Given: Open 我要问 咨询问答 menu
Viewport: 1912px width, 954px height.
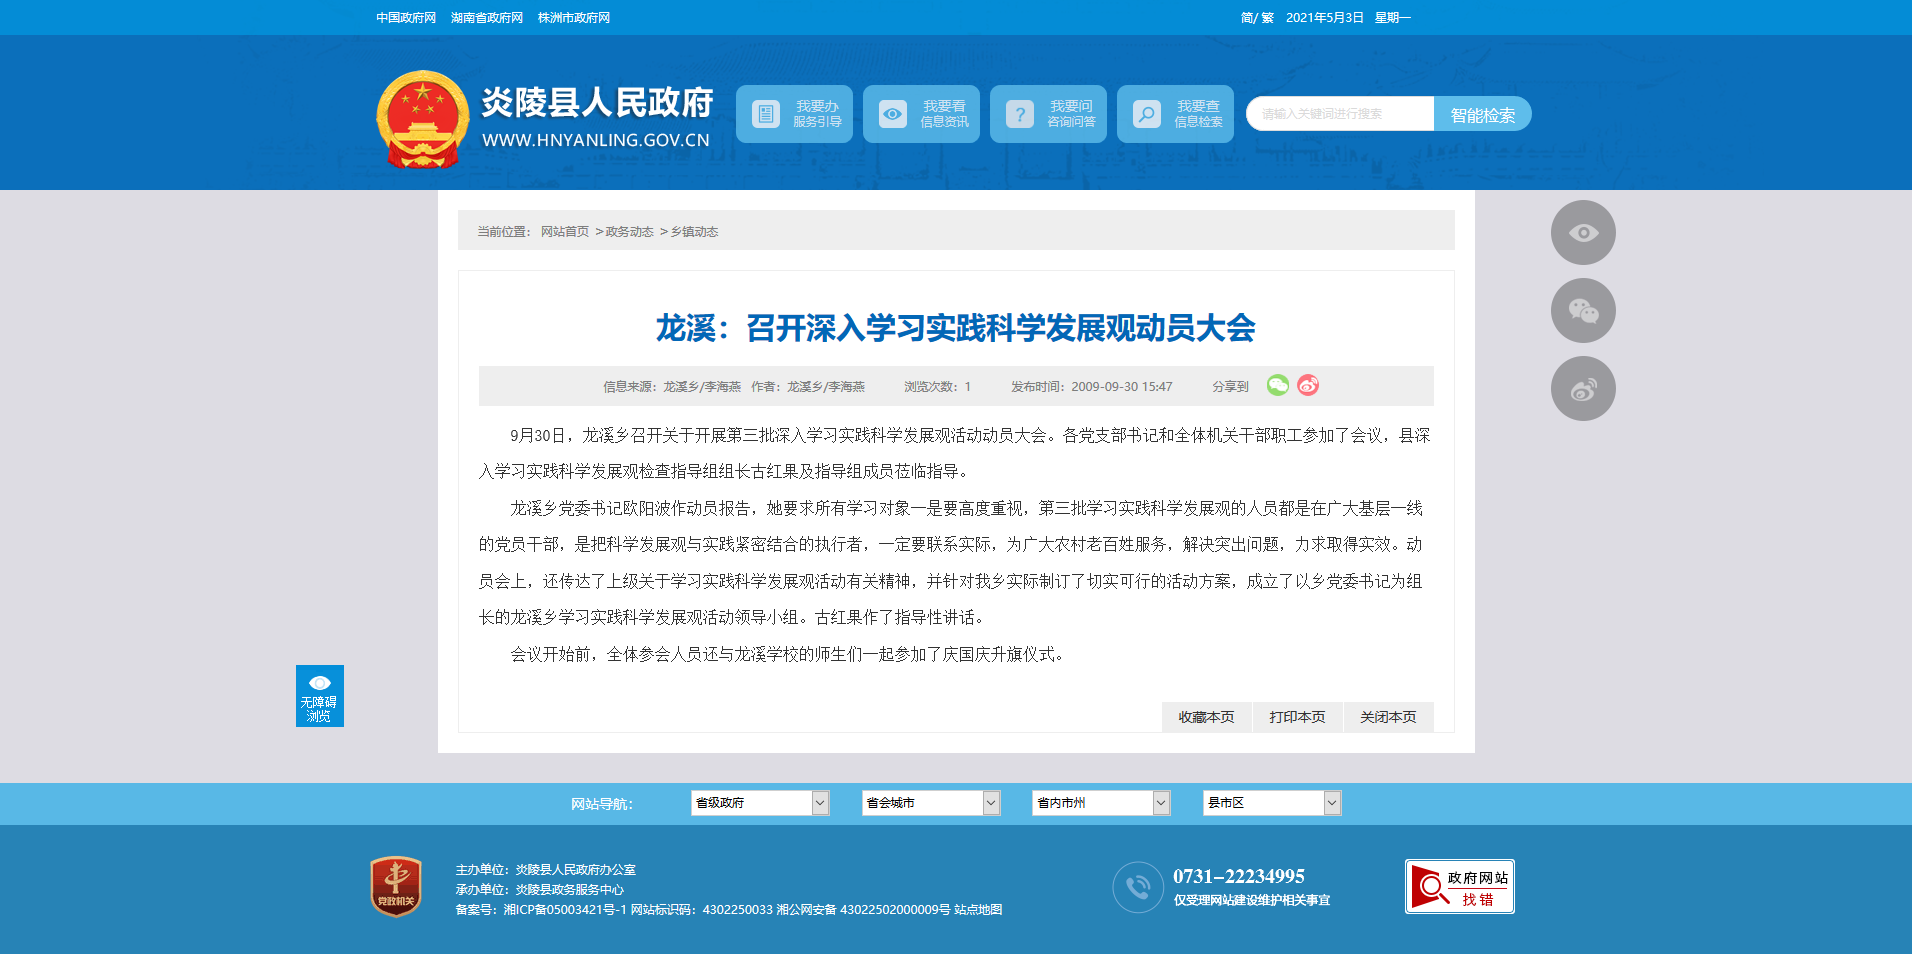Looking at the screenshot, I should (x=1048, y=114).
